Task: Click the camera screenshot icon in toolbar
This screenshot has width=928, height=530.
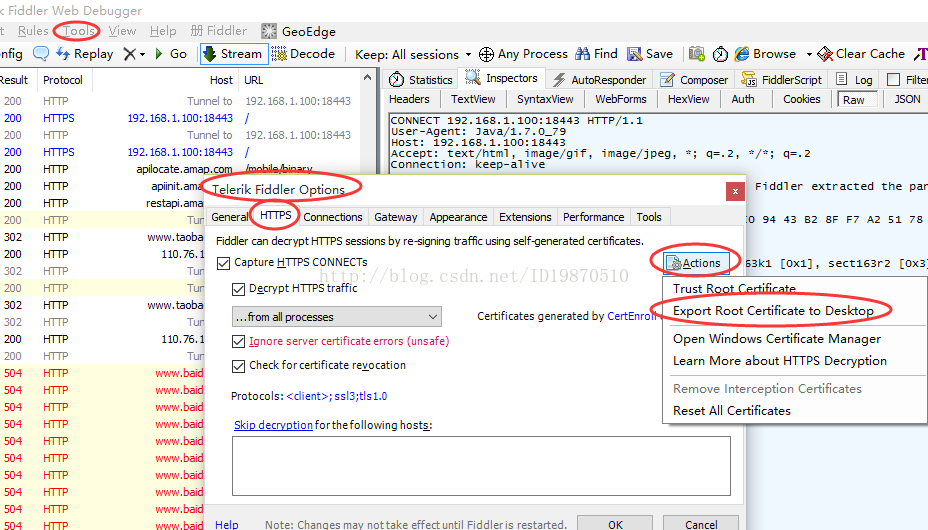Action: [x=697, y=54]
